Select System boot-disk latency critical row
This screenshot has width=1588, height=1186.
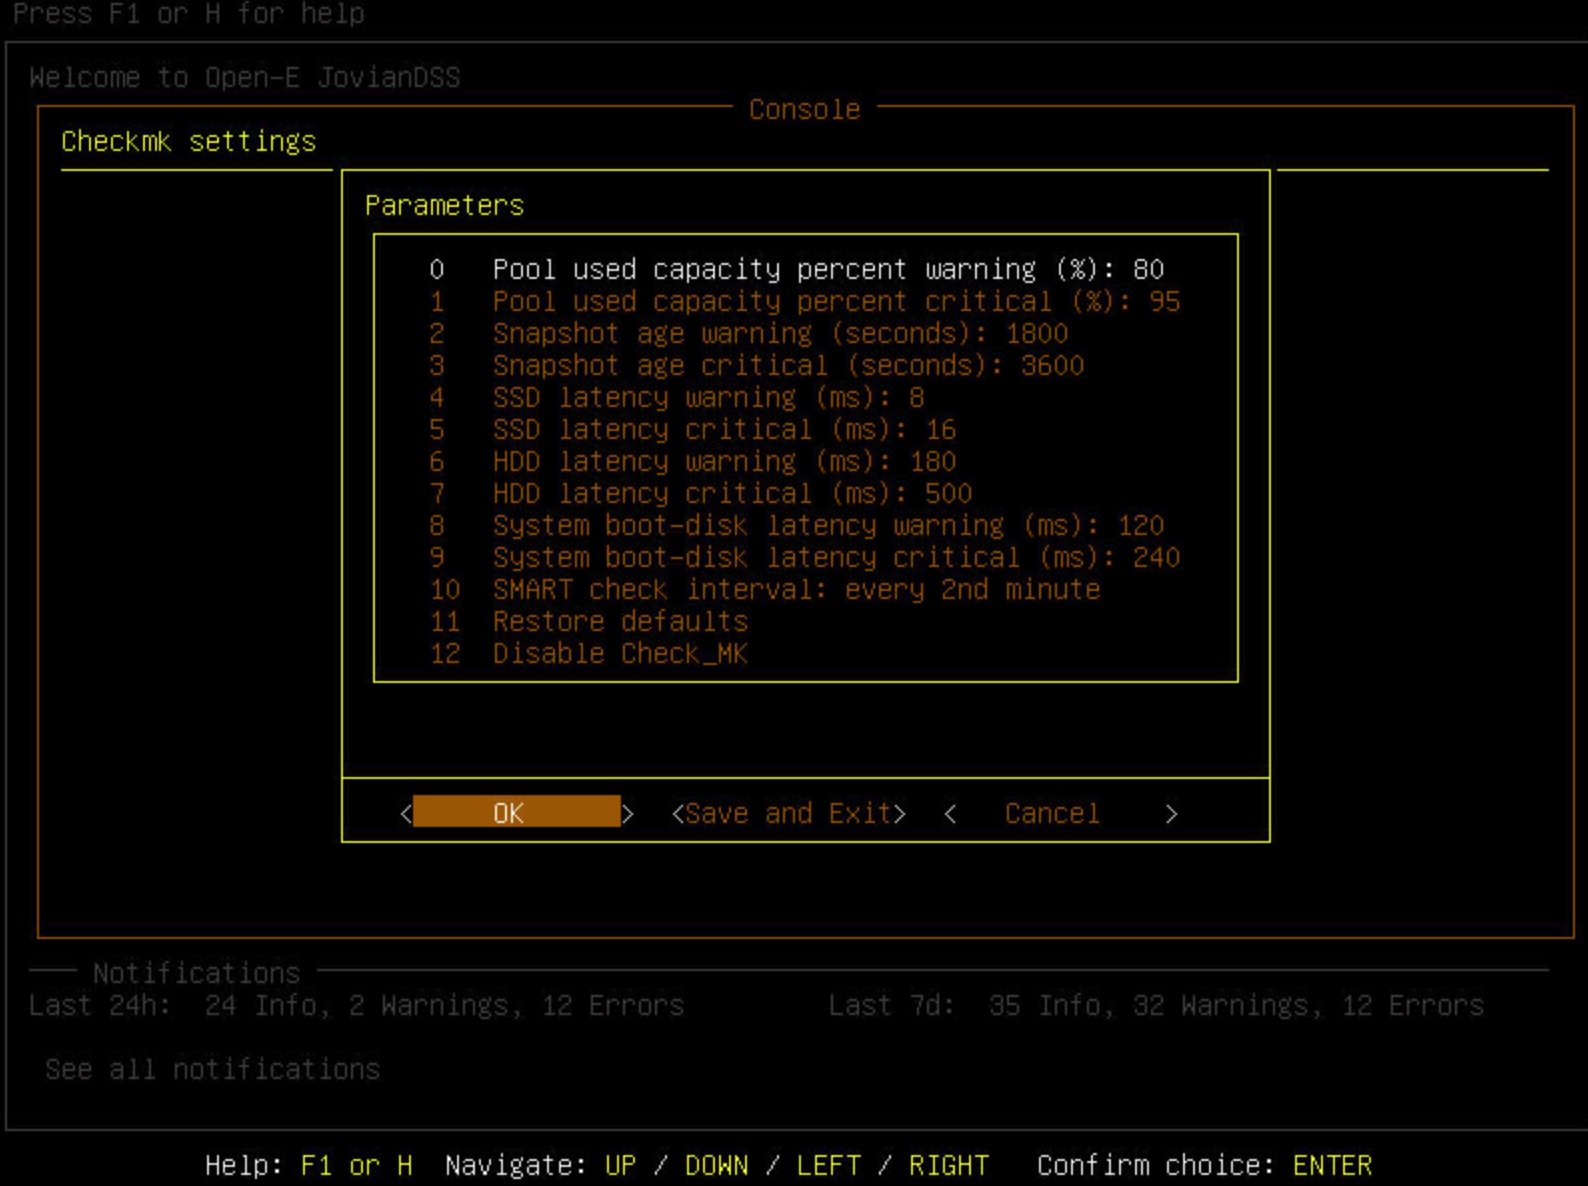coord(805,557)
